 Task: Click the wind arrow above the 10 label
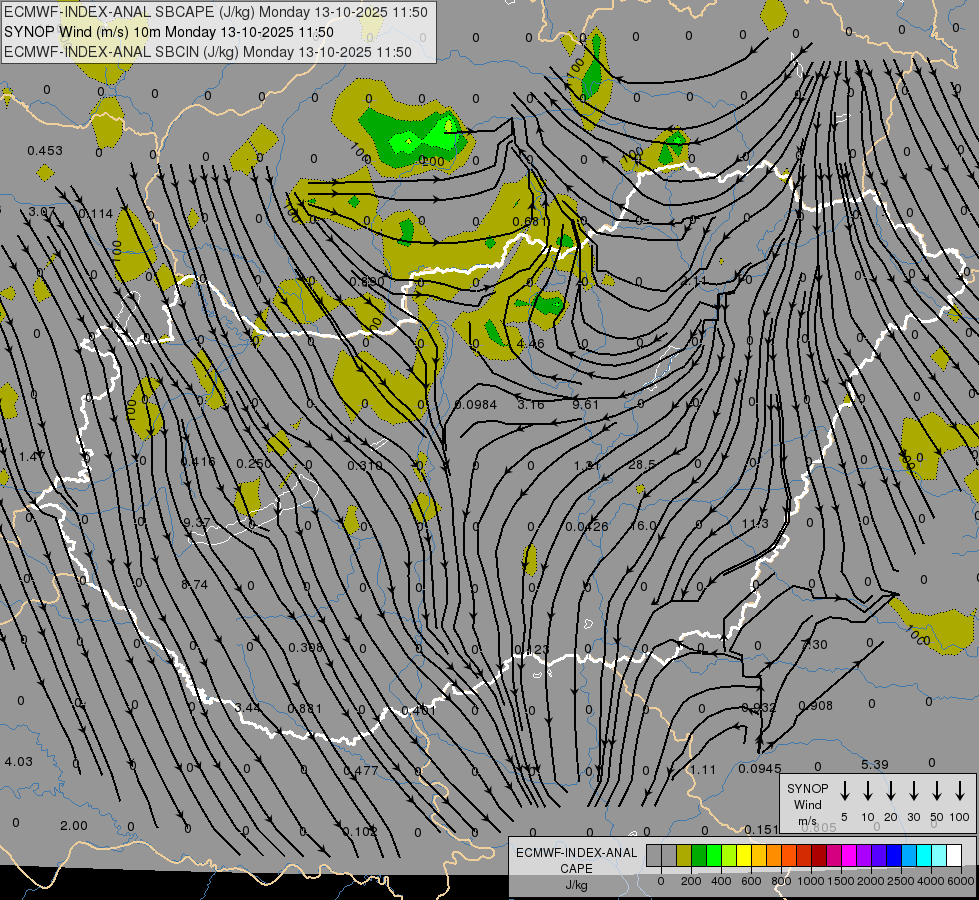868,791
